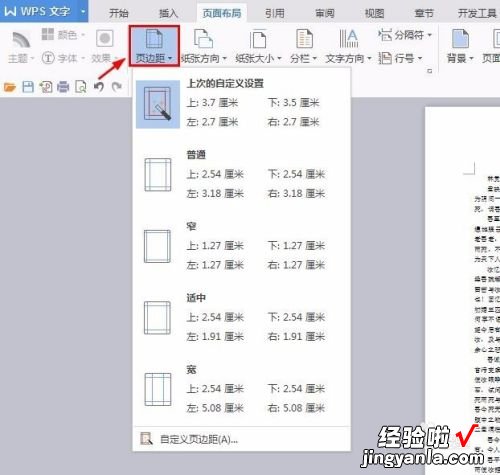The height and width of the screenshot is (475, 500).
Task: Switch to the 章节 tab
Action: click(x=424, y=13)
